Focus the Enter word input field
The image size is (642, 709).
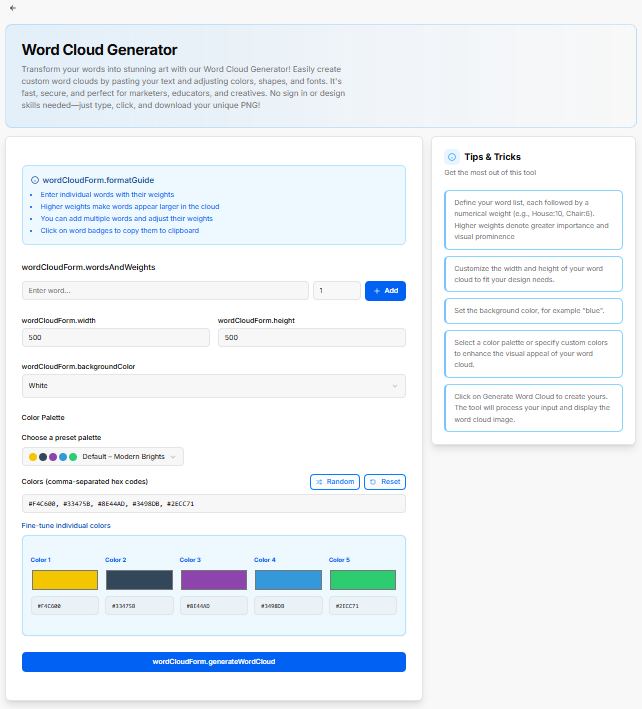(165, 291)
